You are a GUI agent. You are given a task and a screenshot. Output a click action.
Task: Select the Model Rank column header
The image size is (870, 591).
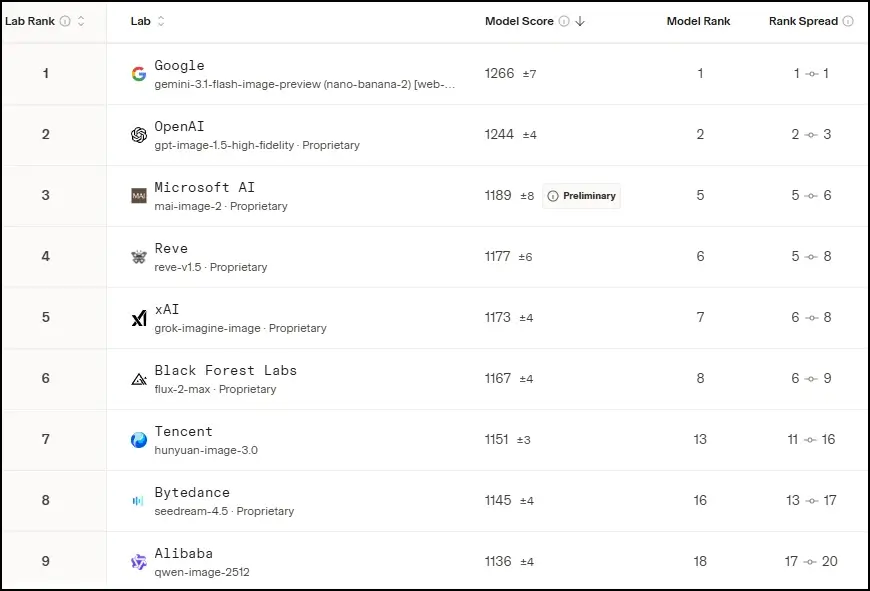coord(698,21)
